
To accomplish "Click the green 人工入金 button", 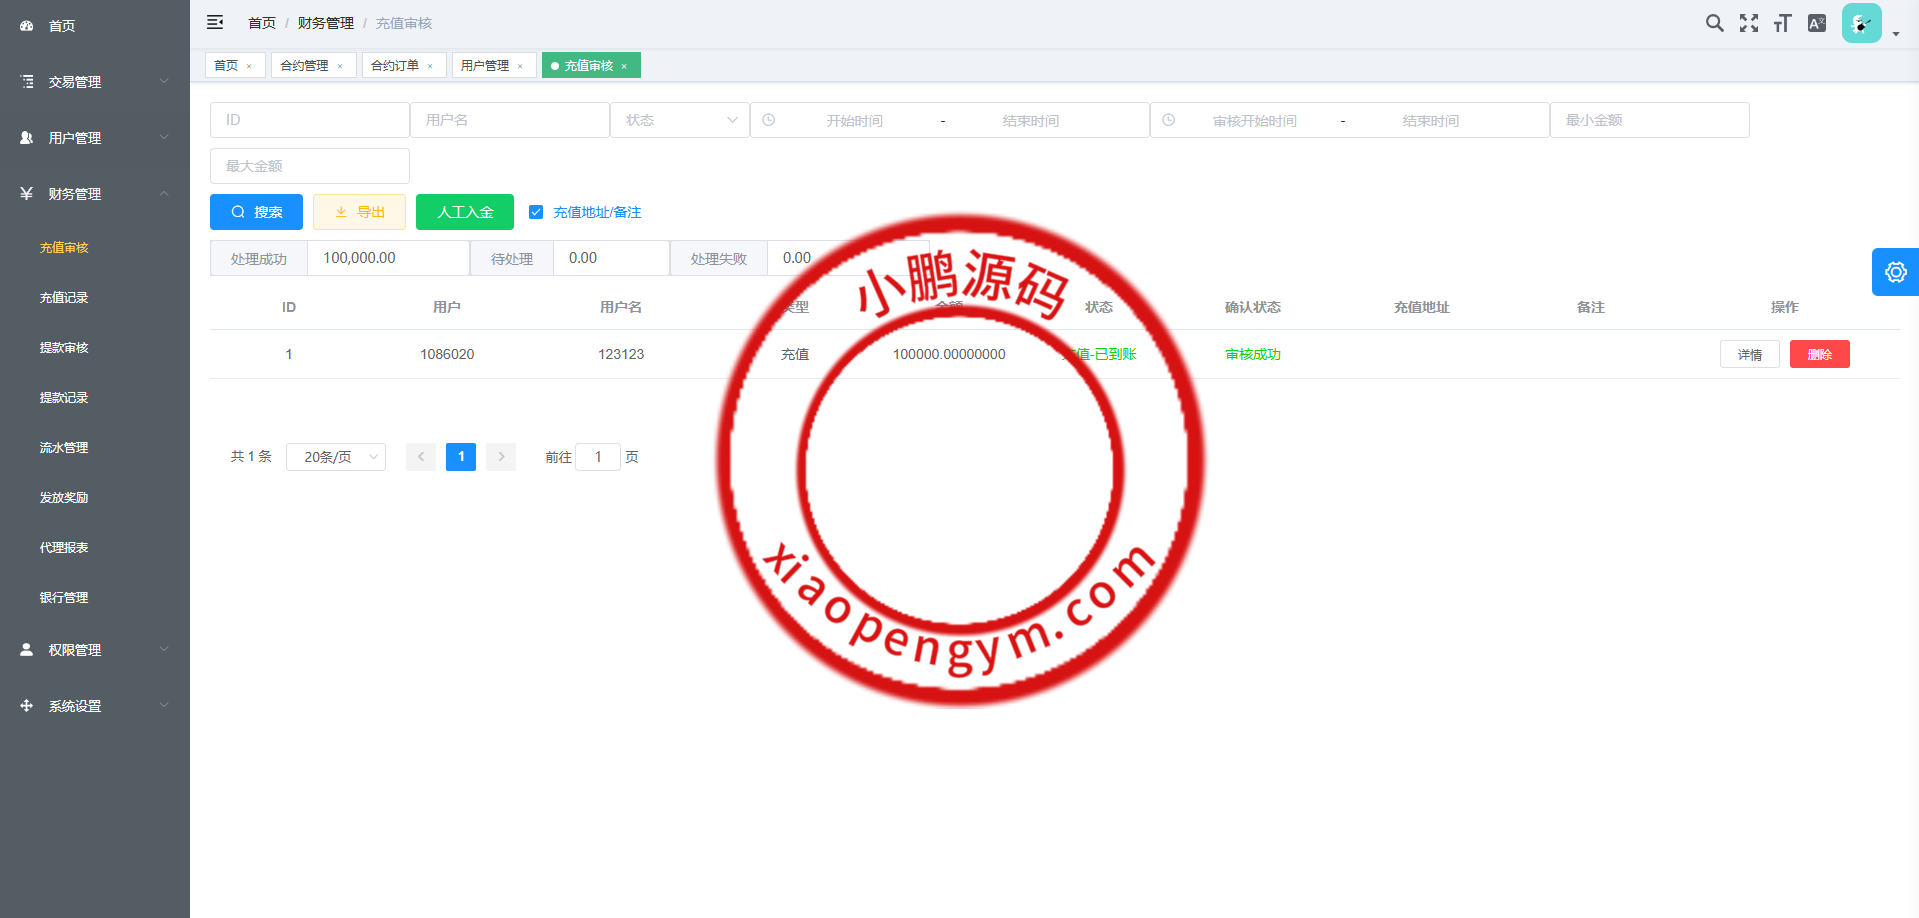I will (465, 212).
